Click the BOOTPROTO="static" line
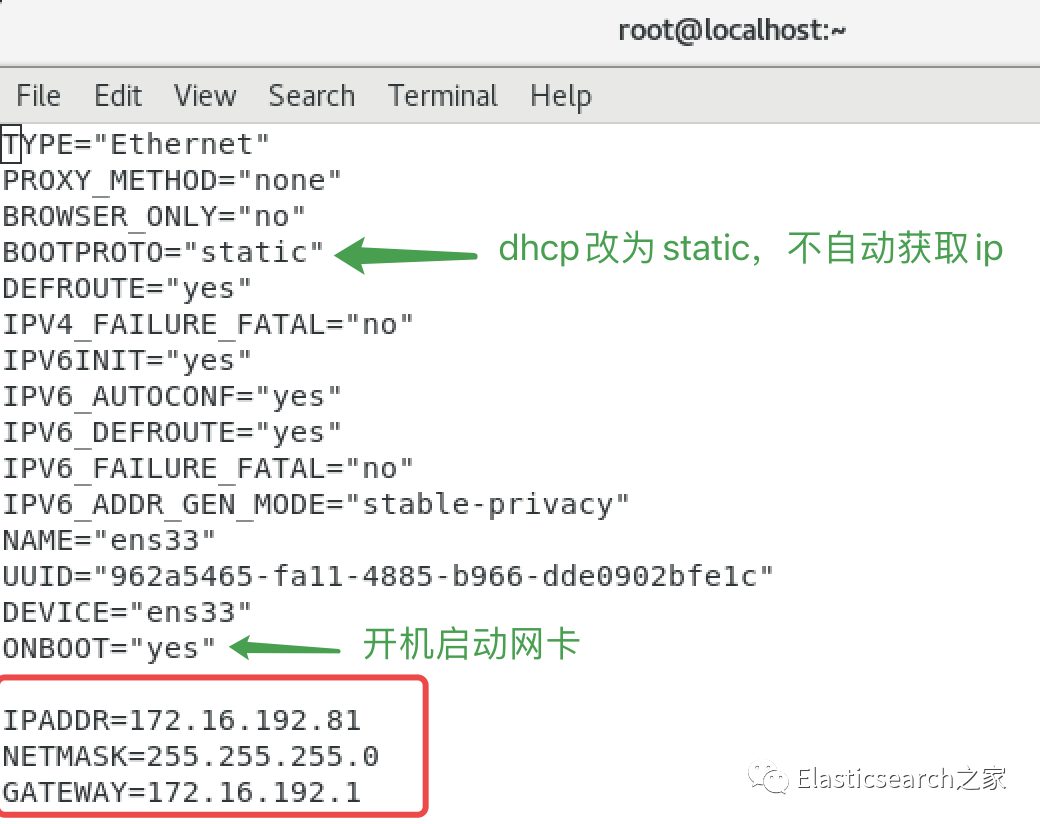This screenshot has height=824, width=1040. coord(163,252)
